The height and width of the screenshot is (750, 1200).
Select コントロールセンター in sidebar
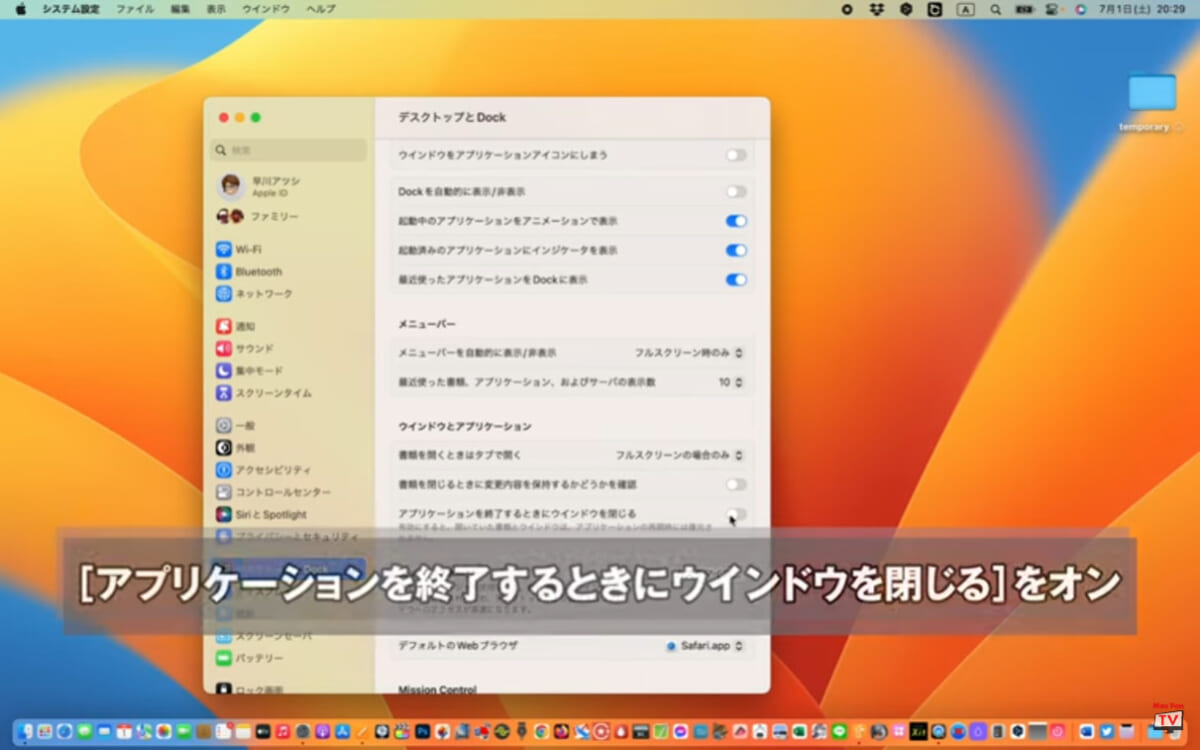click(x=272, y=492)
